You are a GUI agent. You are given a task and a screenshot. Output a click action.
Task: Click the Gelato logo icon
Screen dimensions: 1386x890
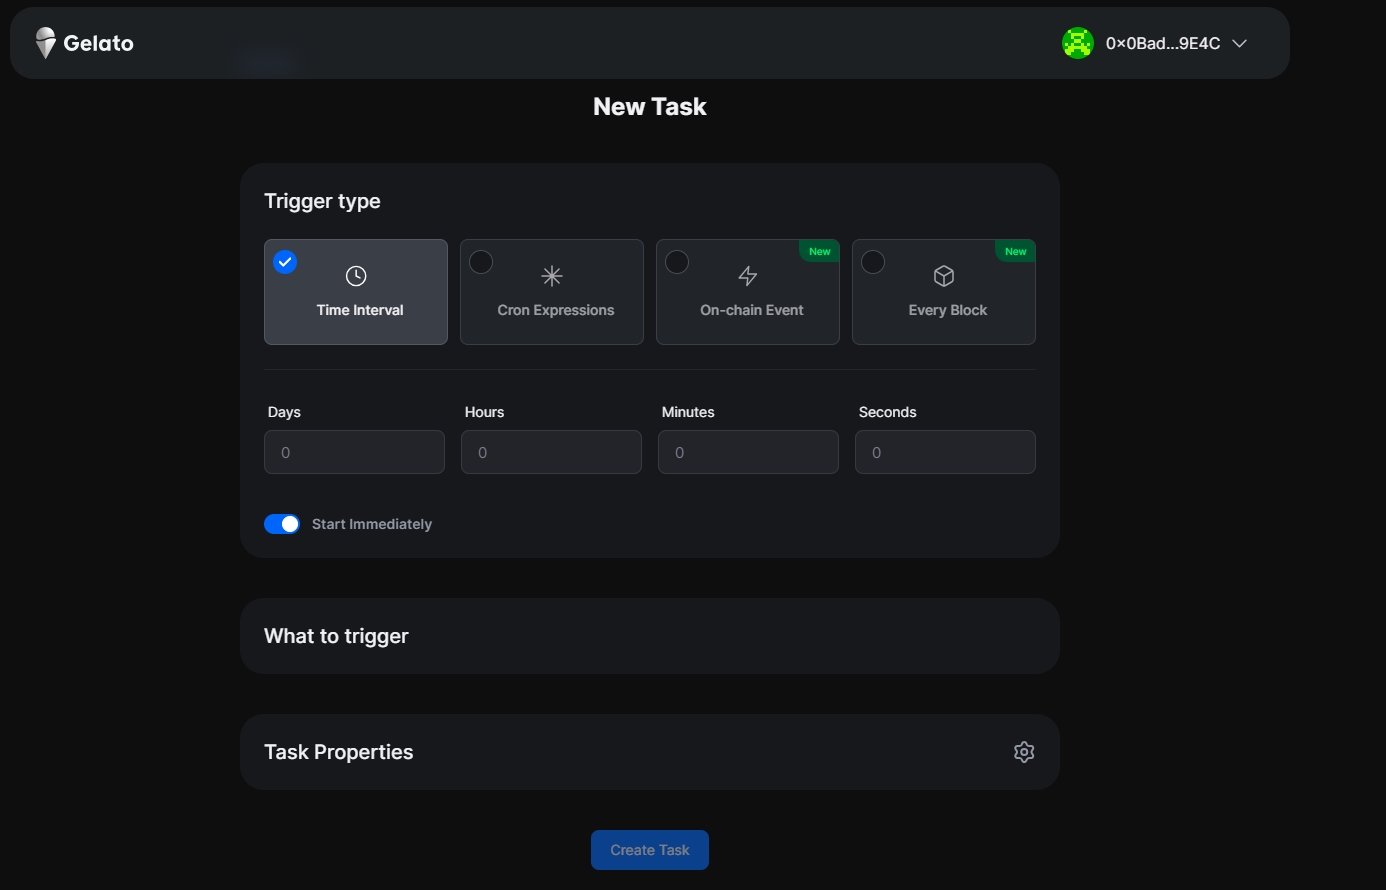click(45, 43)
